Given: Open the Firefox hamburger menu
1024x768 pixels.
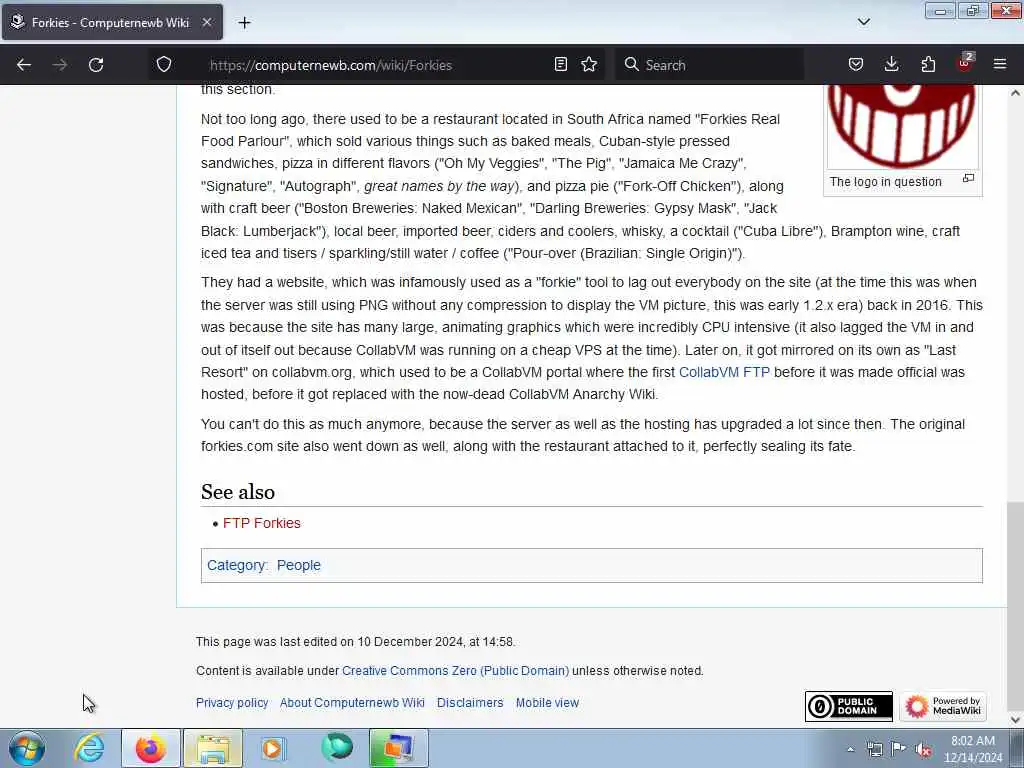Looking at the screenshot, I should pyautogui.click(x=1000, y=64).
